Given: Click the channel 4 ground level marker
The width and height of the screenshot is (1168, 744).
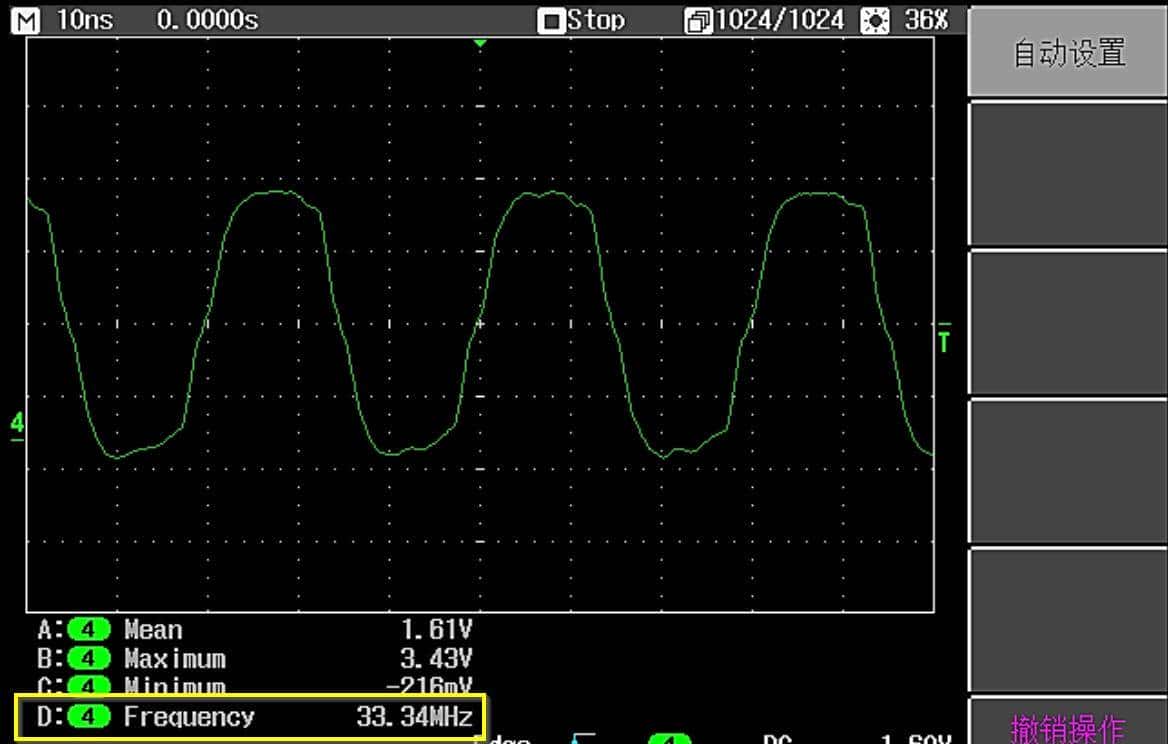Looking at the screenshot, I should point(17,426).
